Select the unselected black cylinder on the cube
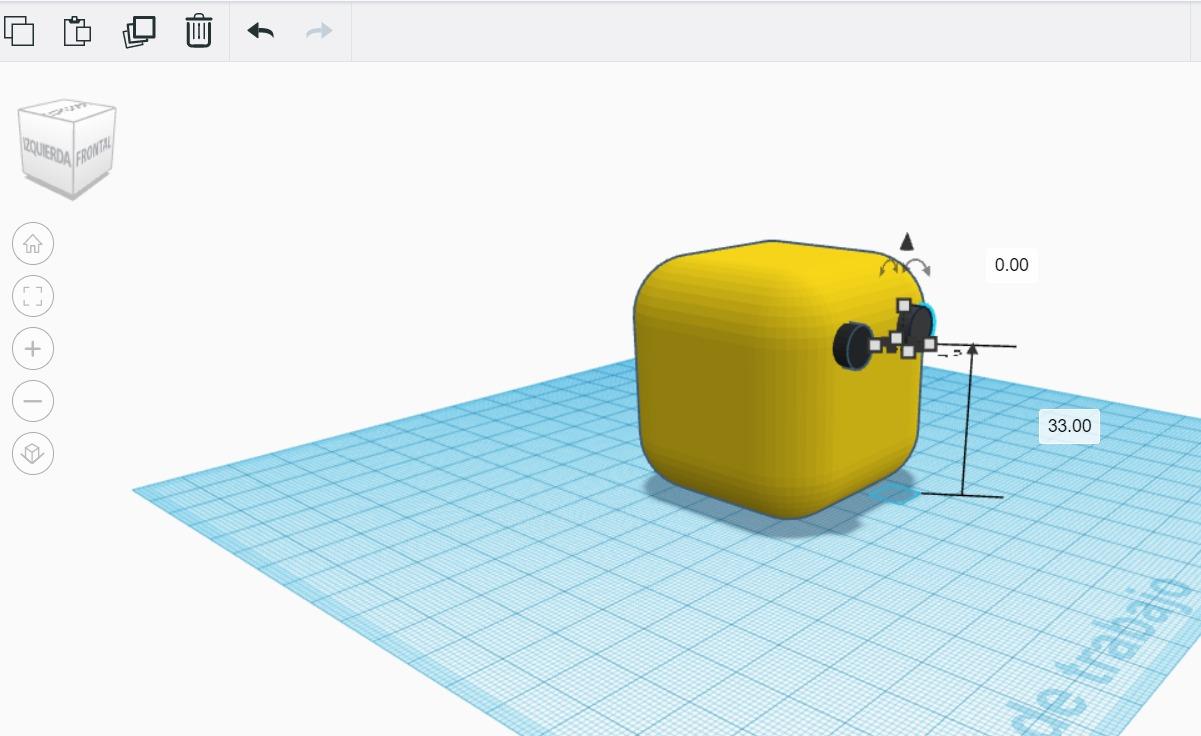 [852, 346]
